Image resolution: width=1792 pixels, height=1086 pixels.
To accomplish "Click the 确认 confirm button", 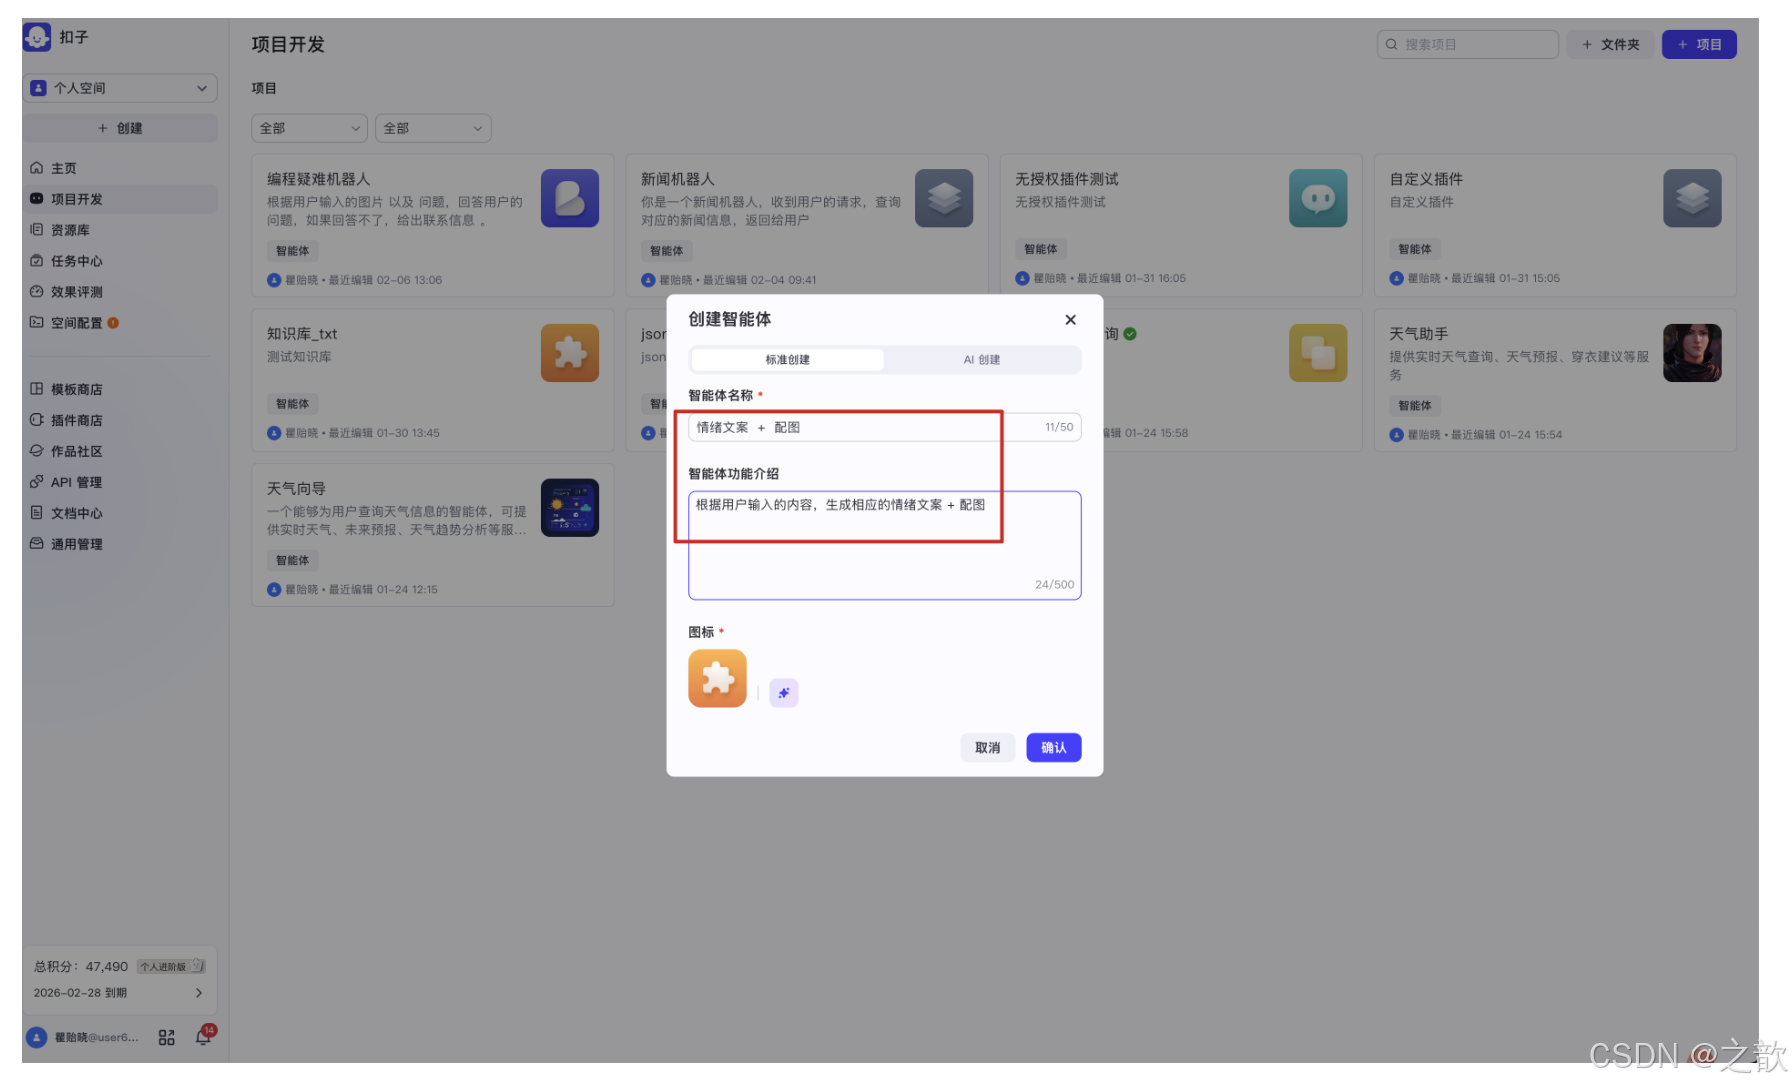I will [1053, 747].
